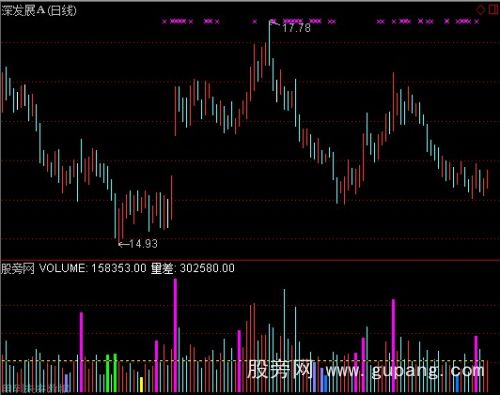500x395 pixels.
Task: Click the 股旁网 indicator name label
Action: click(18, 268)
